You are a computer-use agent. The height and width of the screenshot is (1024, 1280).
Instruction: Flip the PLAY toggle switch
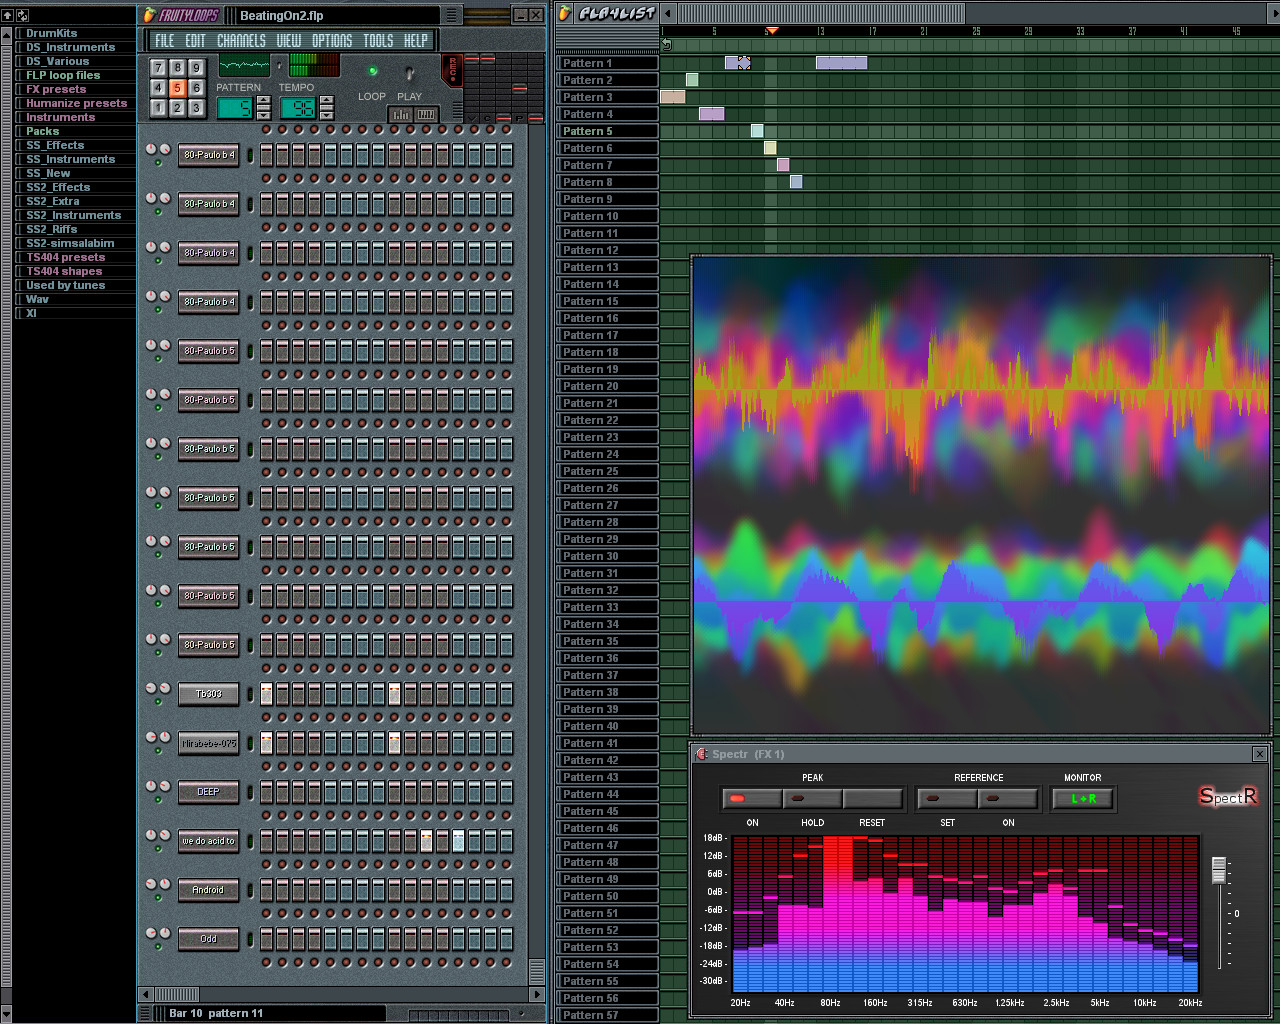click(409, 73)
